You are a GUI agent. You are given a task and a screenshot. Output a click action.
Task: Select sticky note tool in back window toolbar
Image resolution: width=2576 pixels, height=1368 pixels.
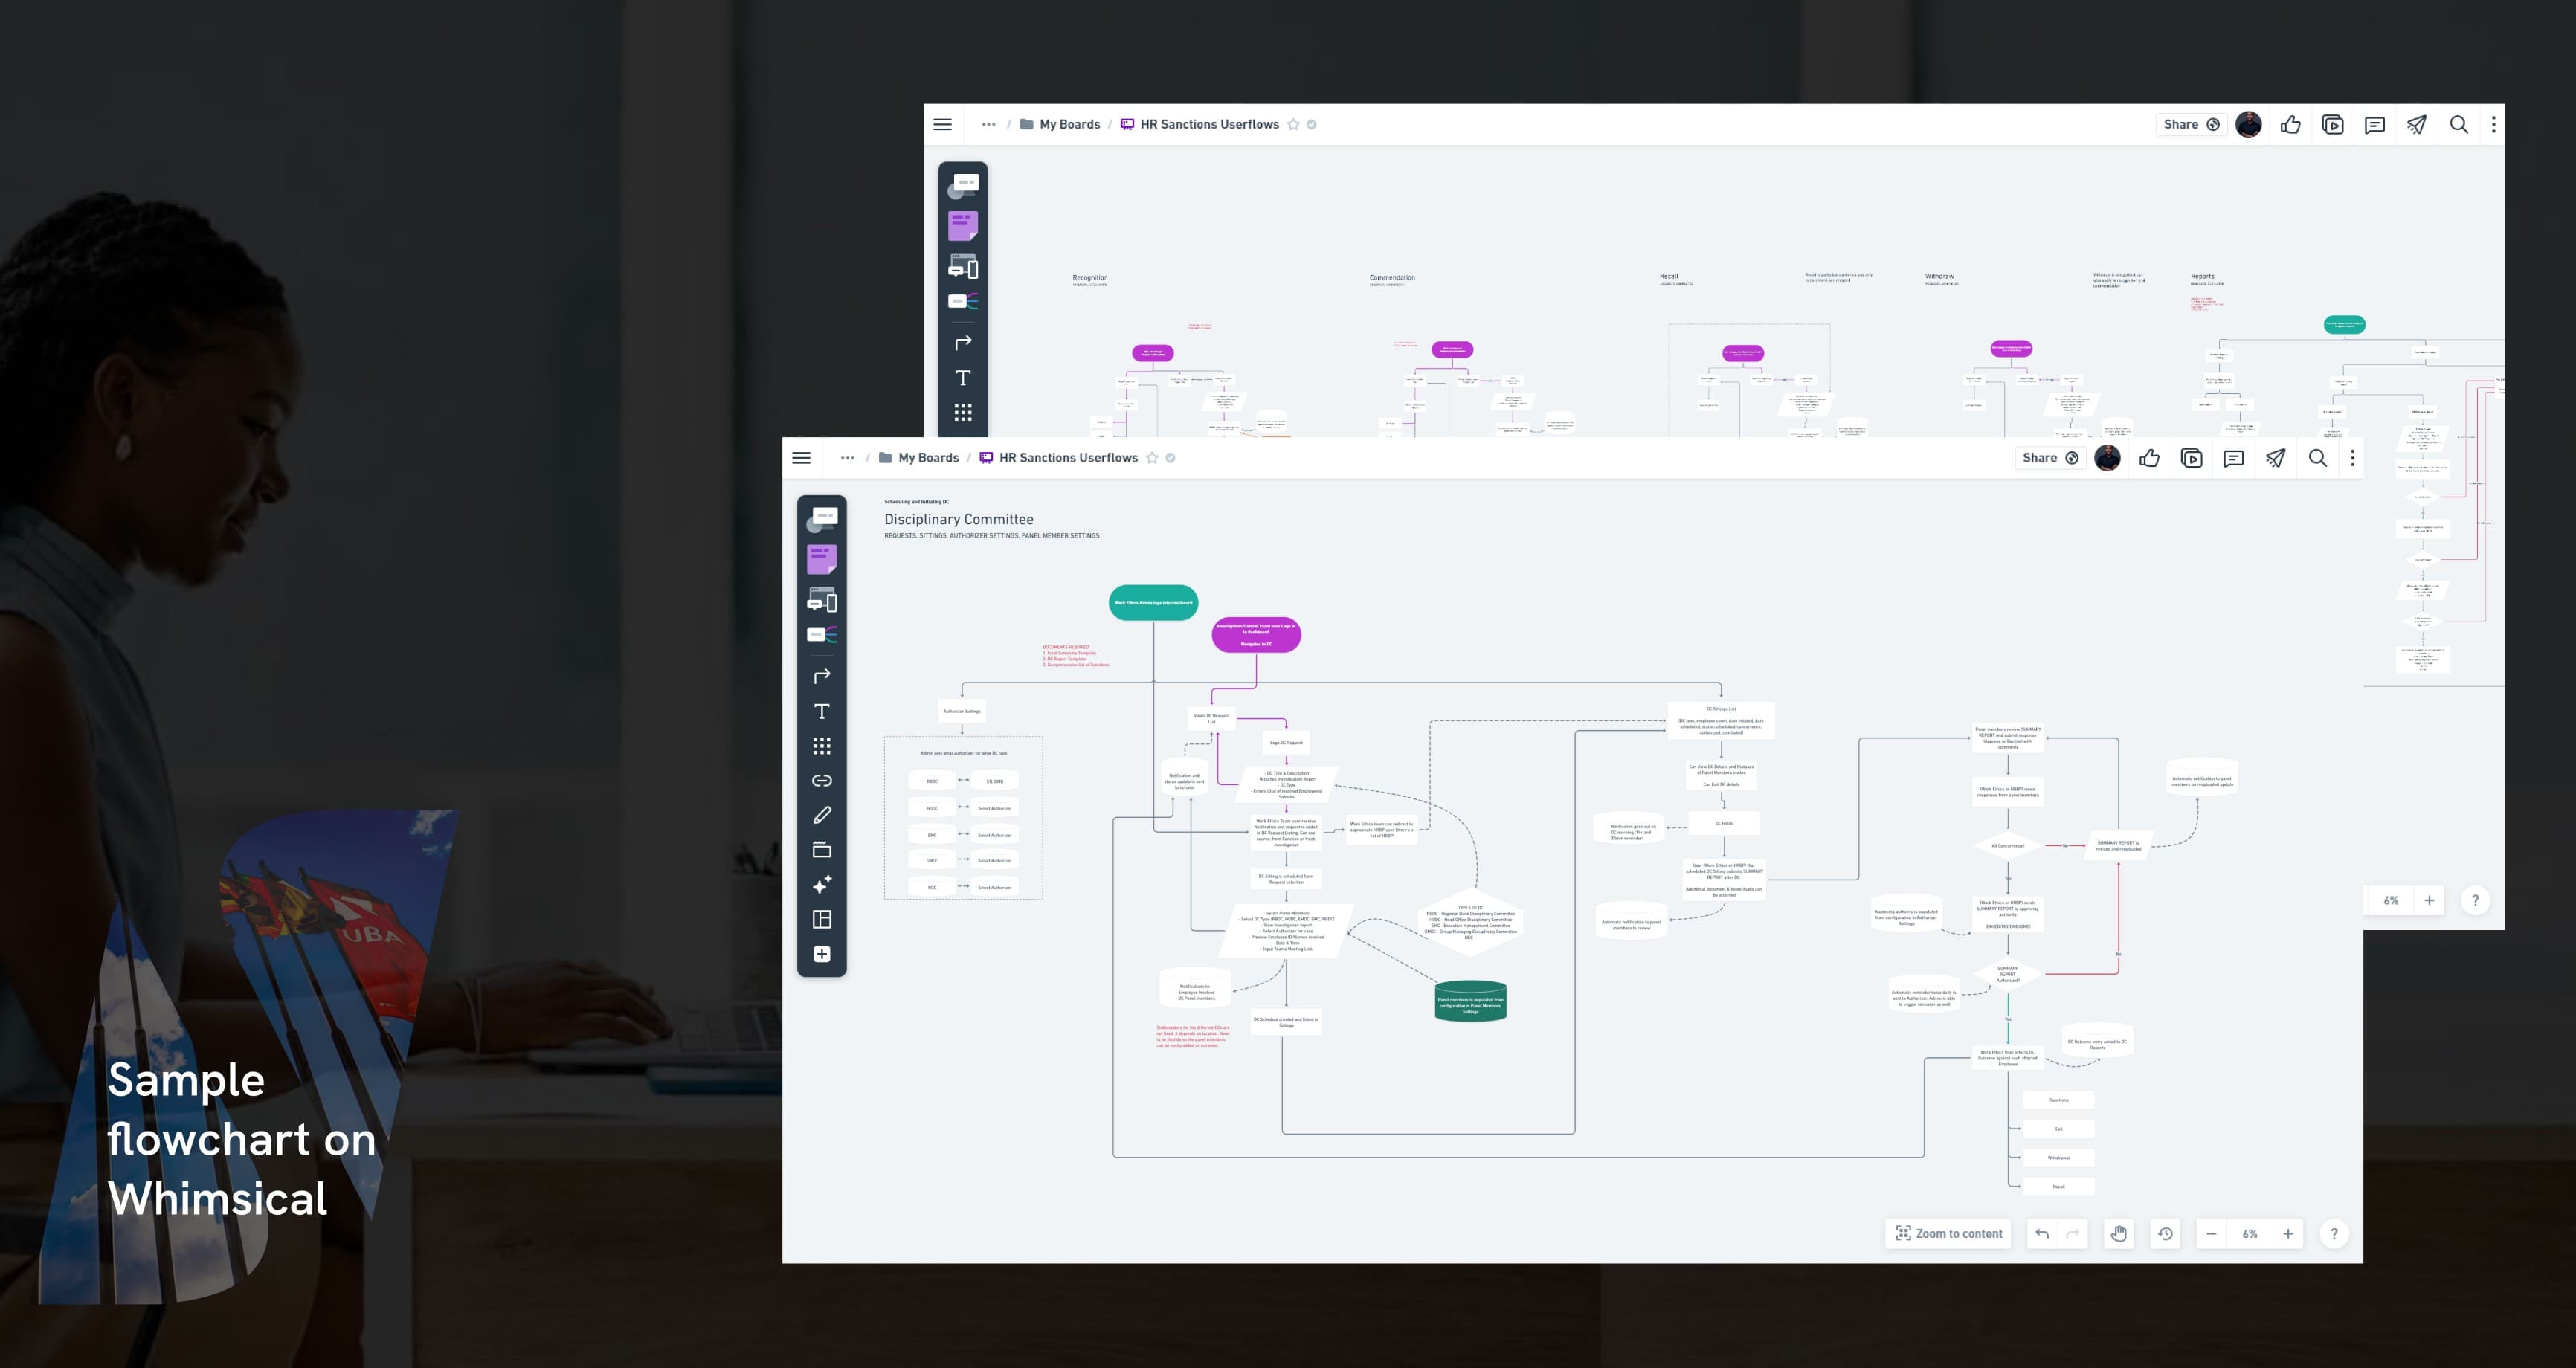click(963, 226)
